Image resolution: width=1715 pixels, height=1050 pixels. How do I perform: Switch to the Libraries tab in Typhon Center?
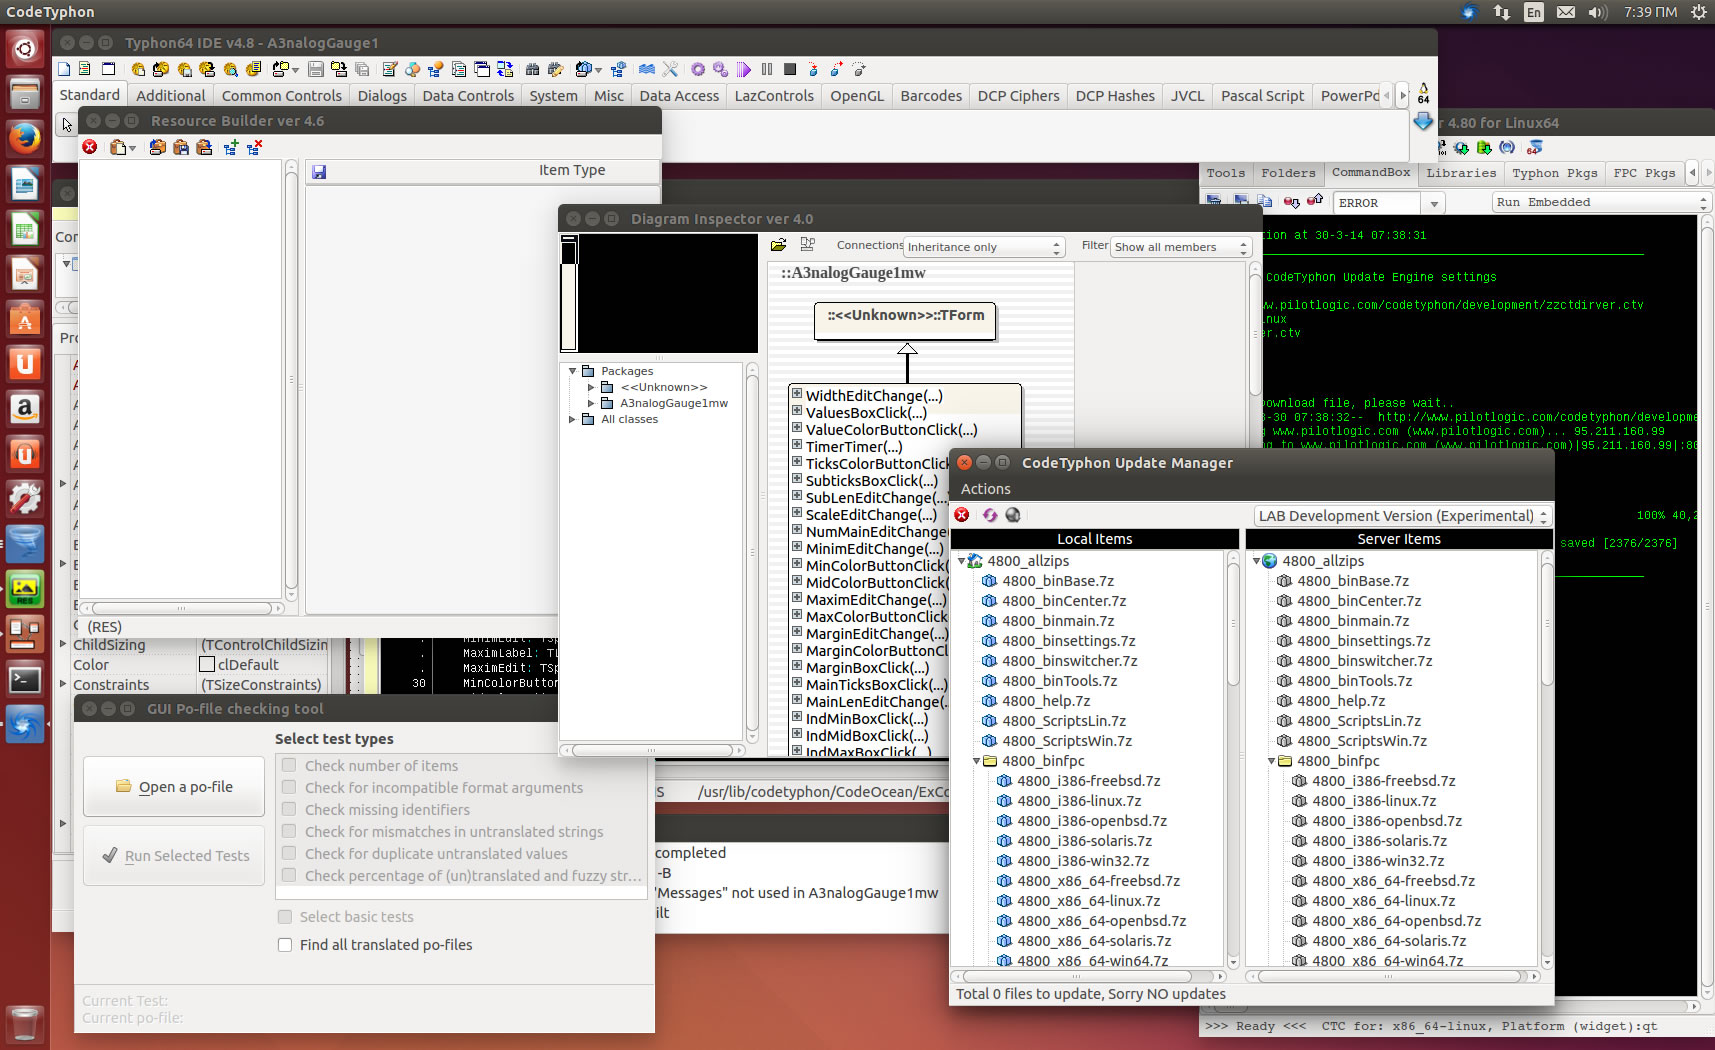click(x=1461, y=173)
